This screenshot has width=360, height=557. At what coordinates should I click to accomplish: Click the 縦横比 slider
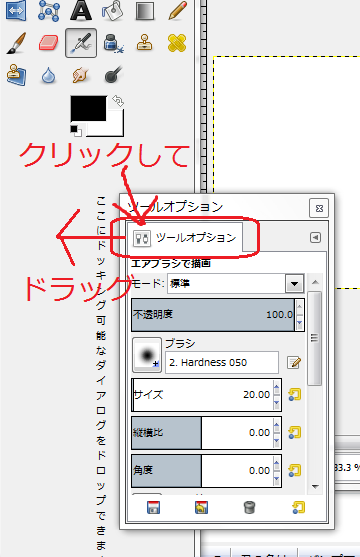point(202,433)
